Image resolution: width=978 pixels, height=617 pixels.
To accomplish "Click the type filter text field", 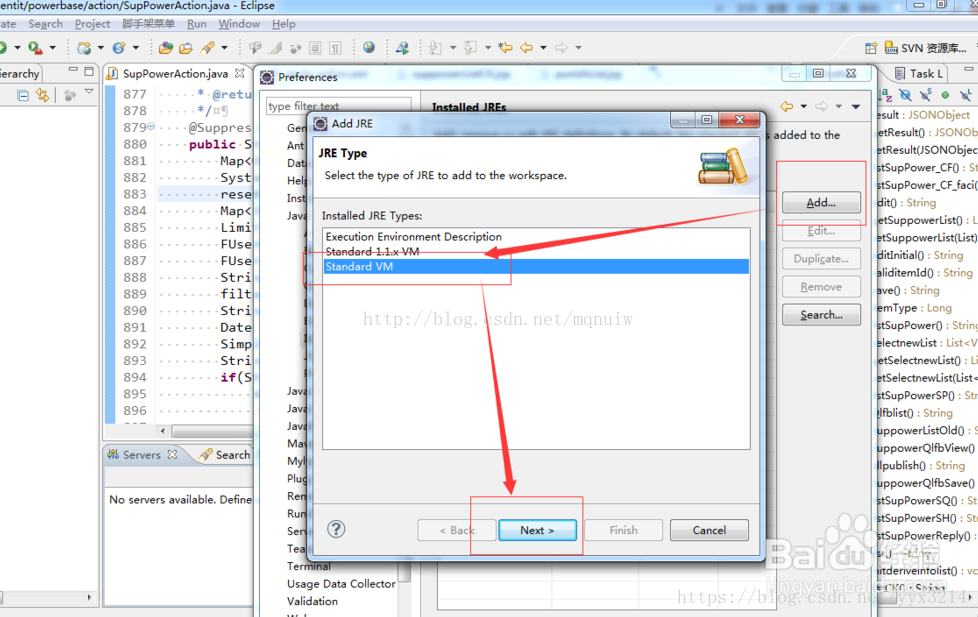I will [x=338, y=105].
